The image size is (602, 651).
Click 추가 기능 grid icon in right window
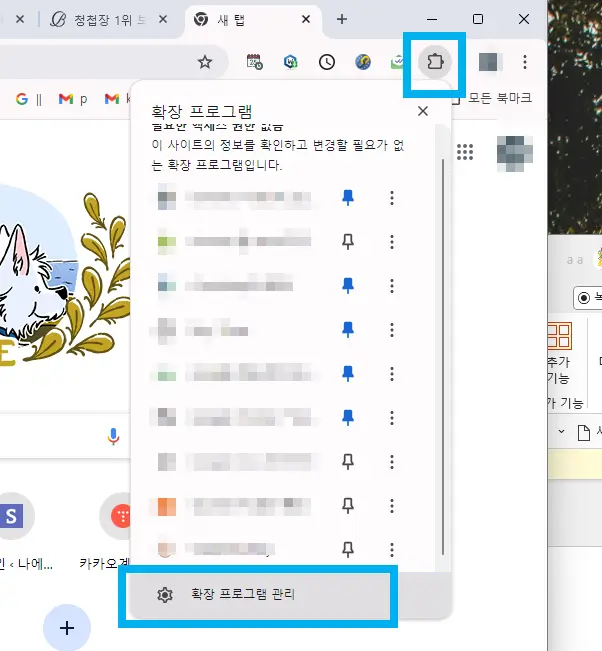tap(559, 336)
